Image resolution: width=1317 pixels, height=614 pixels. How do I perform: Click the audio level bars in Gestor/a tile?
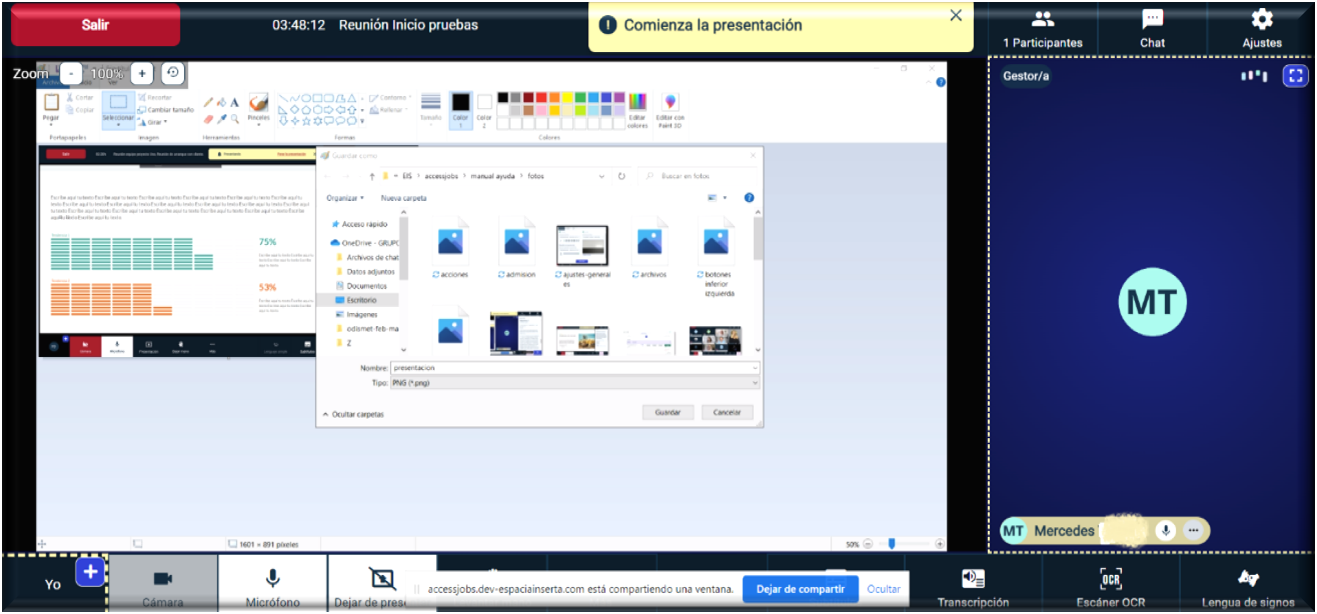click(1253, 75)
